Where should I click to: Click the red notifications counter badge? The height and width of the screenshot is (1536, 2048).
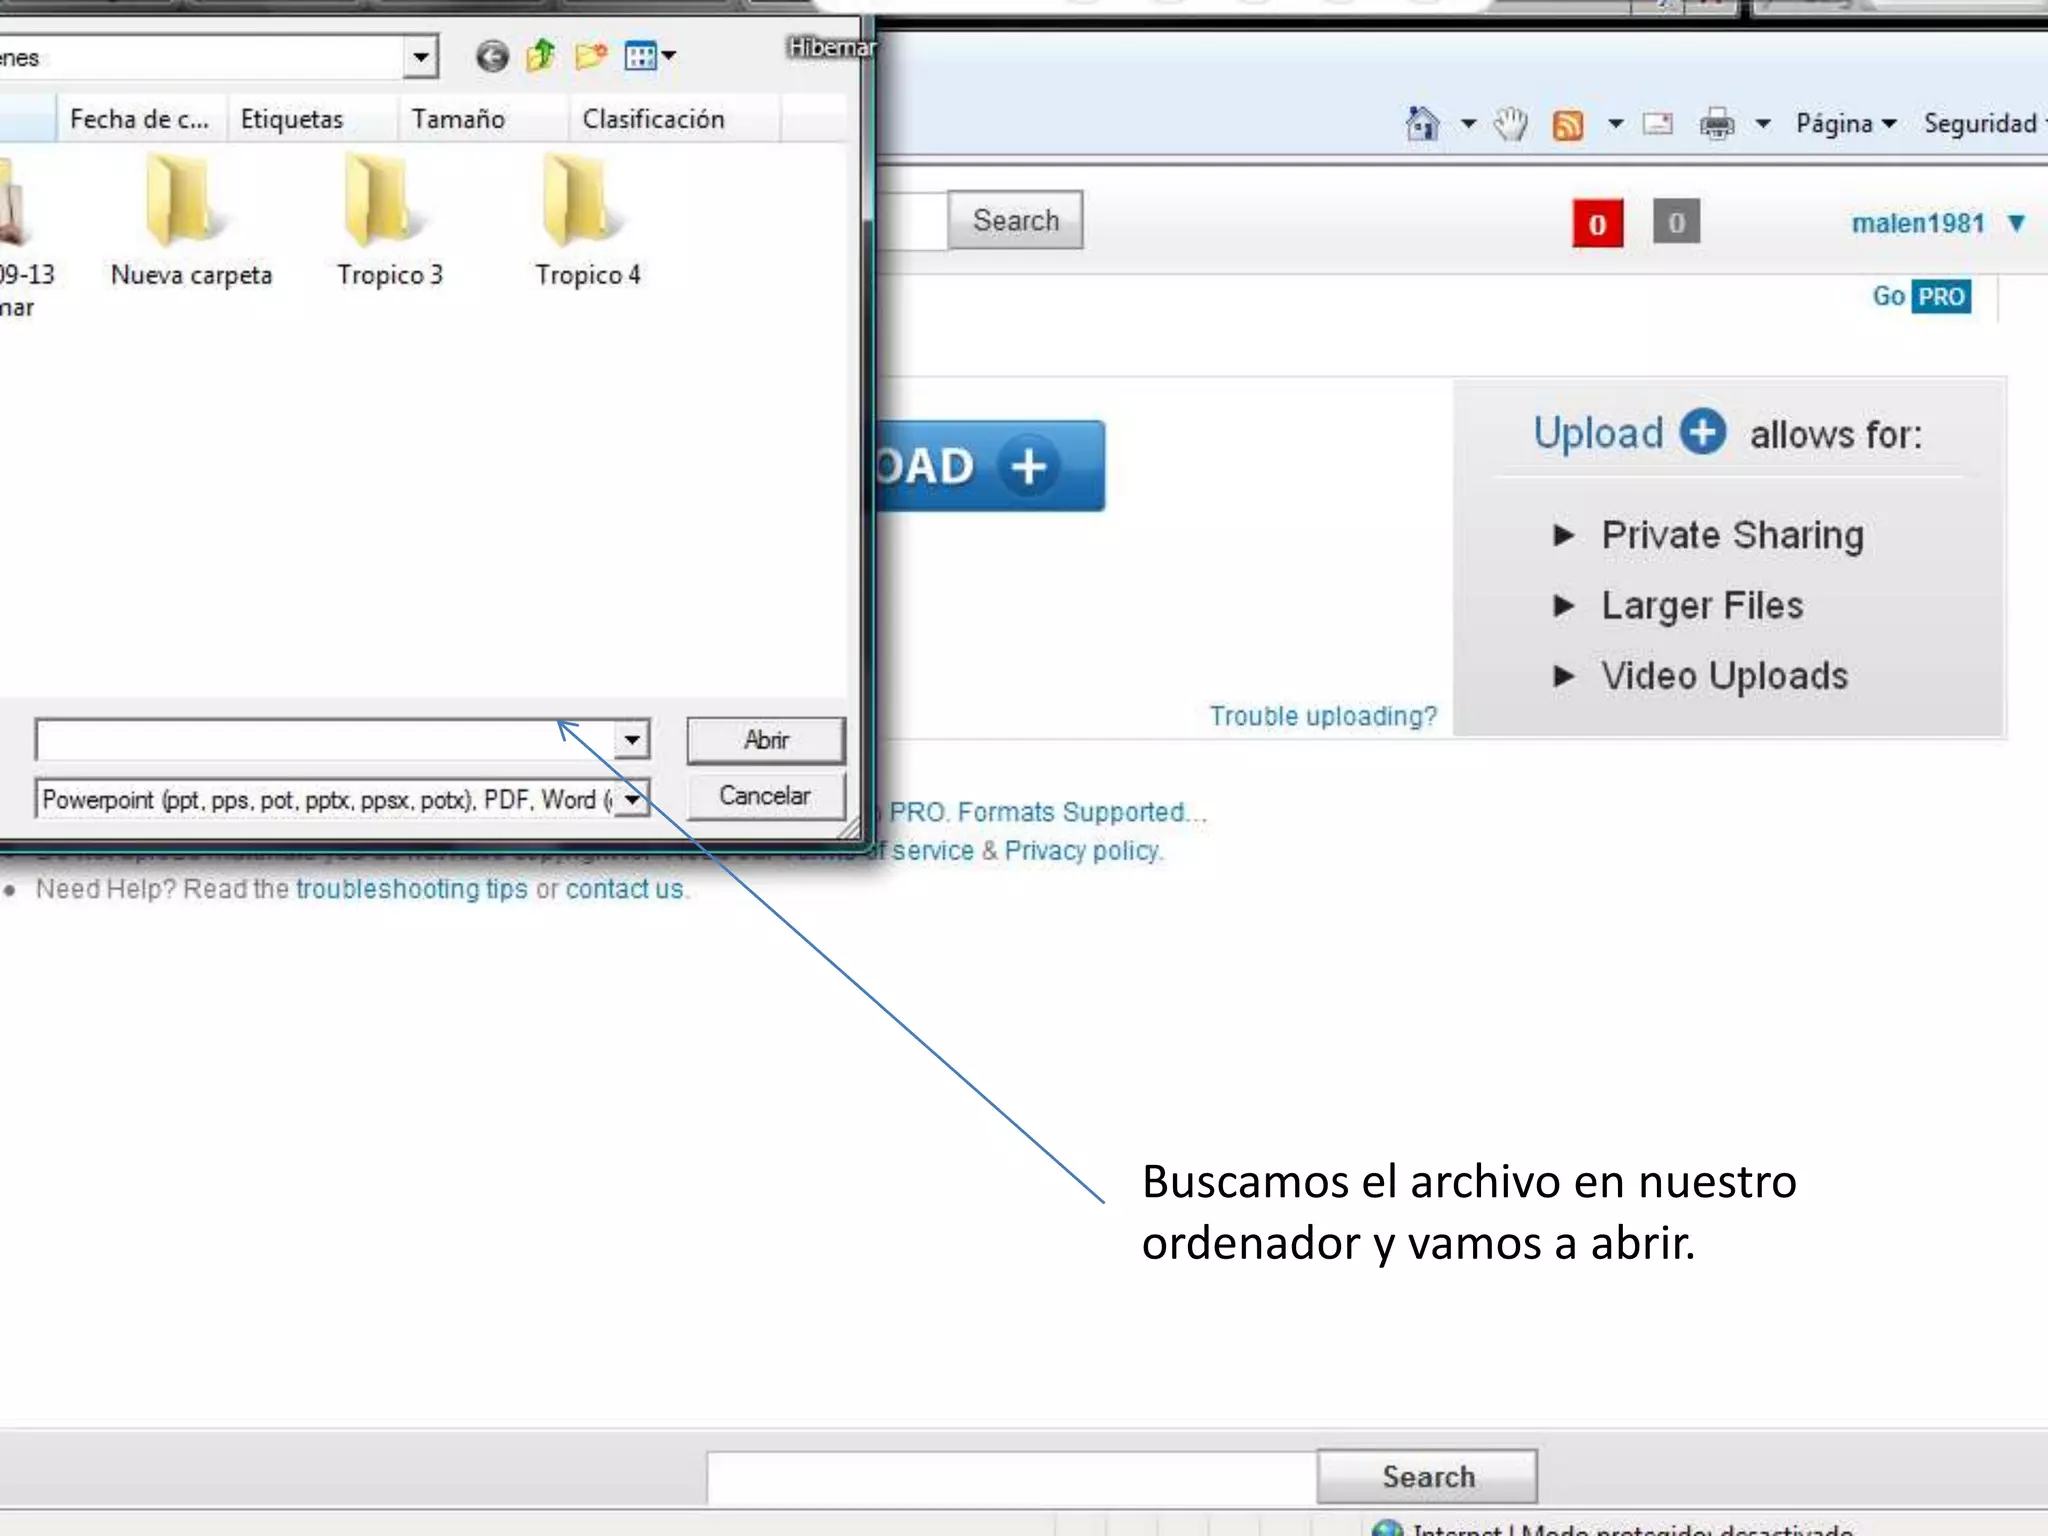1597,224
